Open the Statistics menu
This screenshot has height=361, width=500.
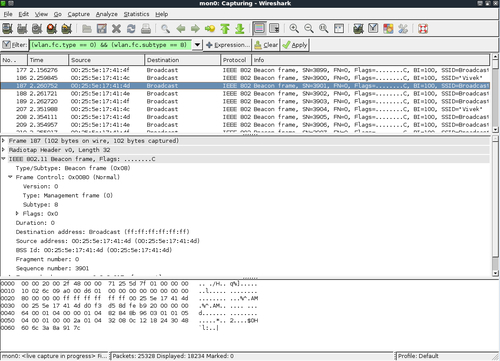[x=136, y=14]
